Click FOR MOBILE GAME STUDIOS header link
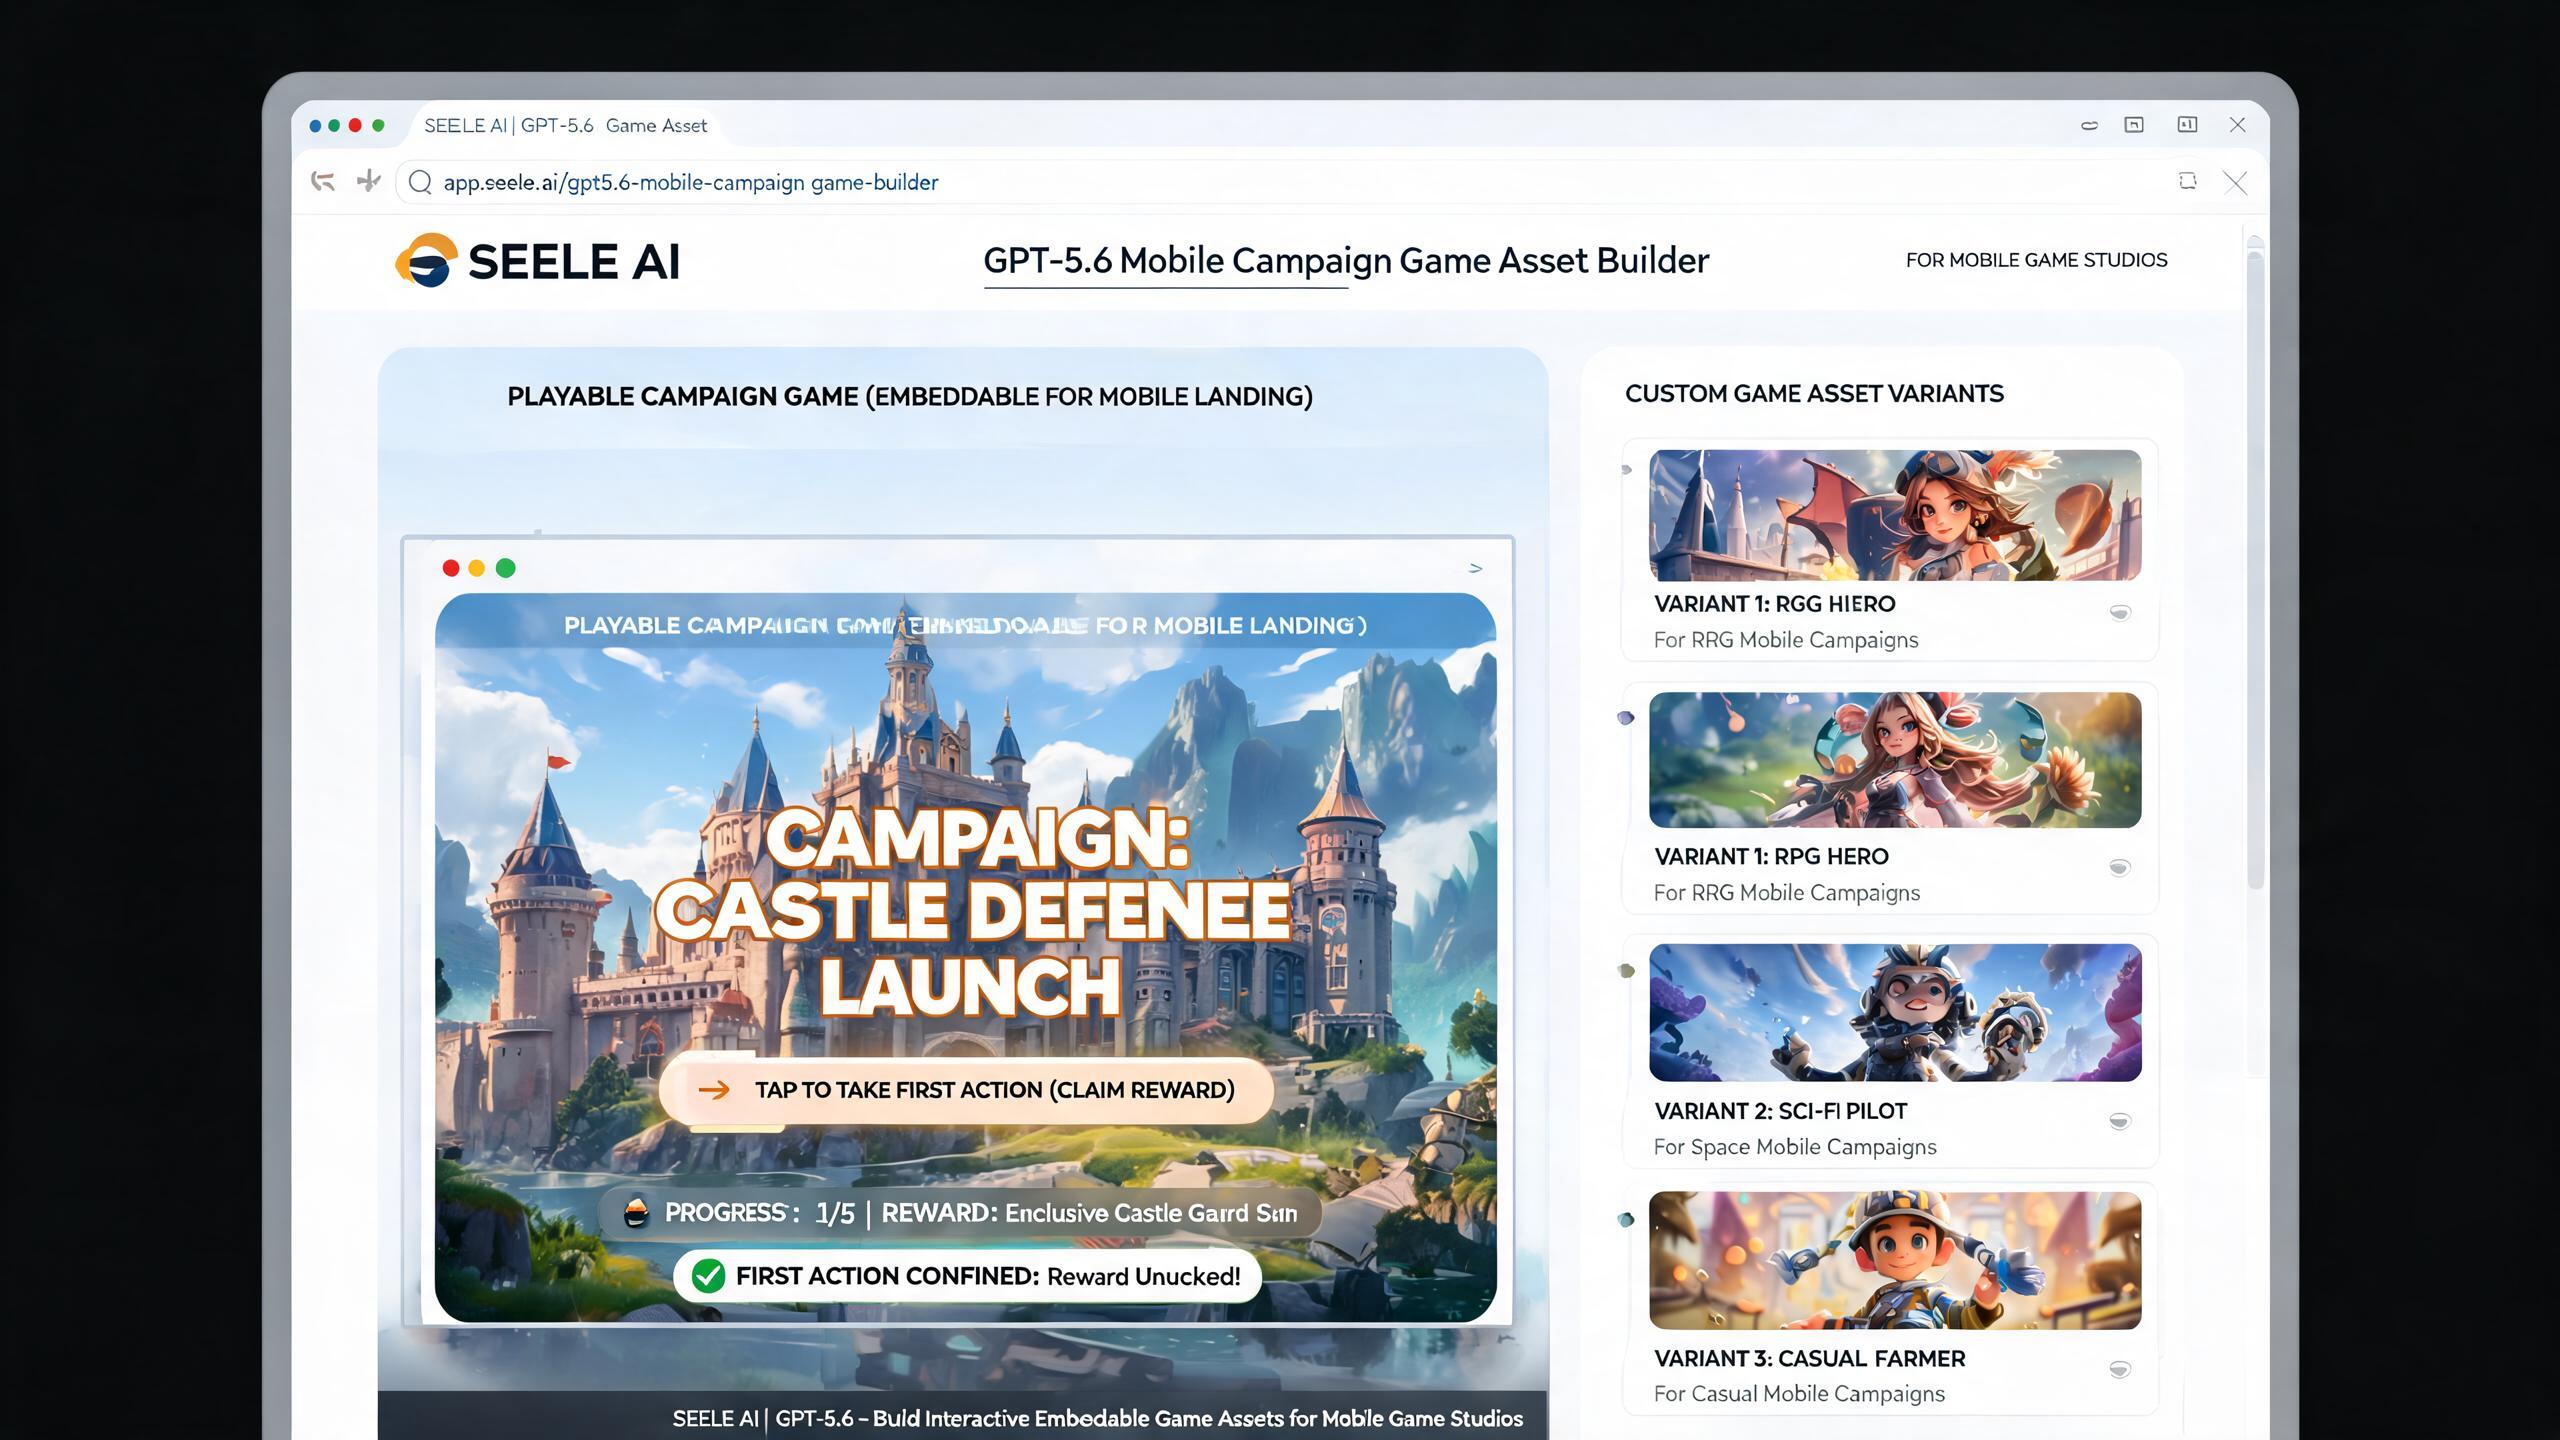The height and width of the screenshot is (1440, 2560). point(2036,260)
